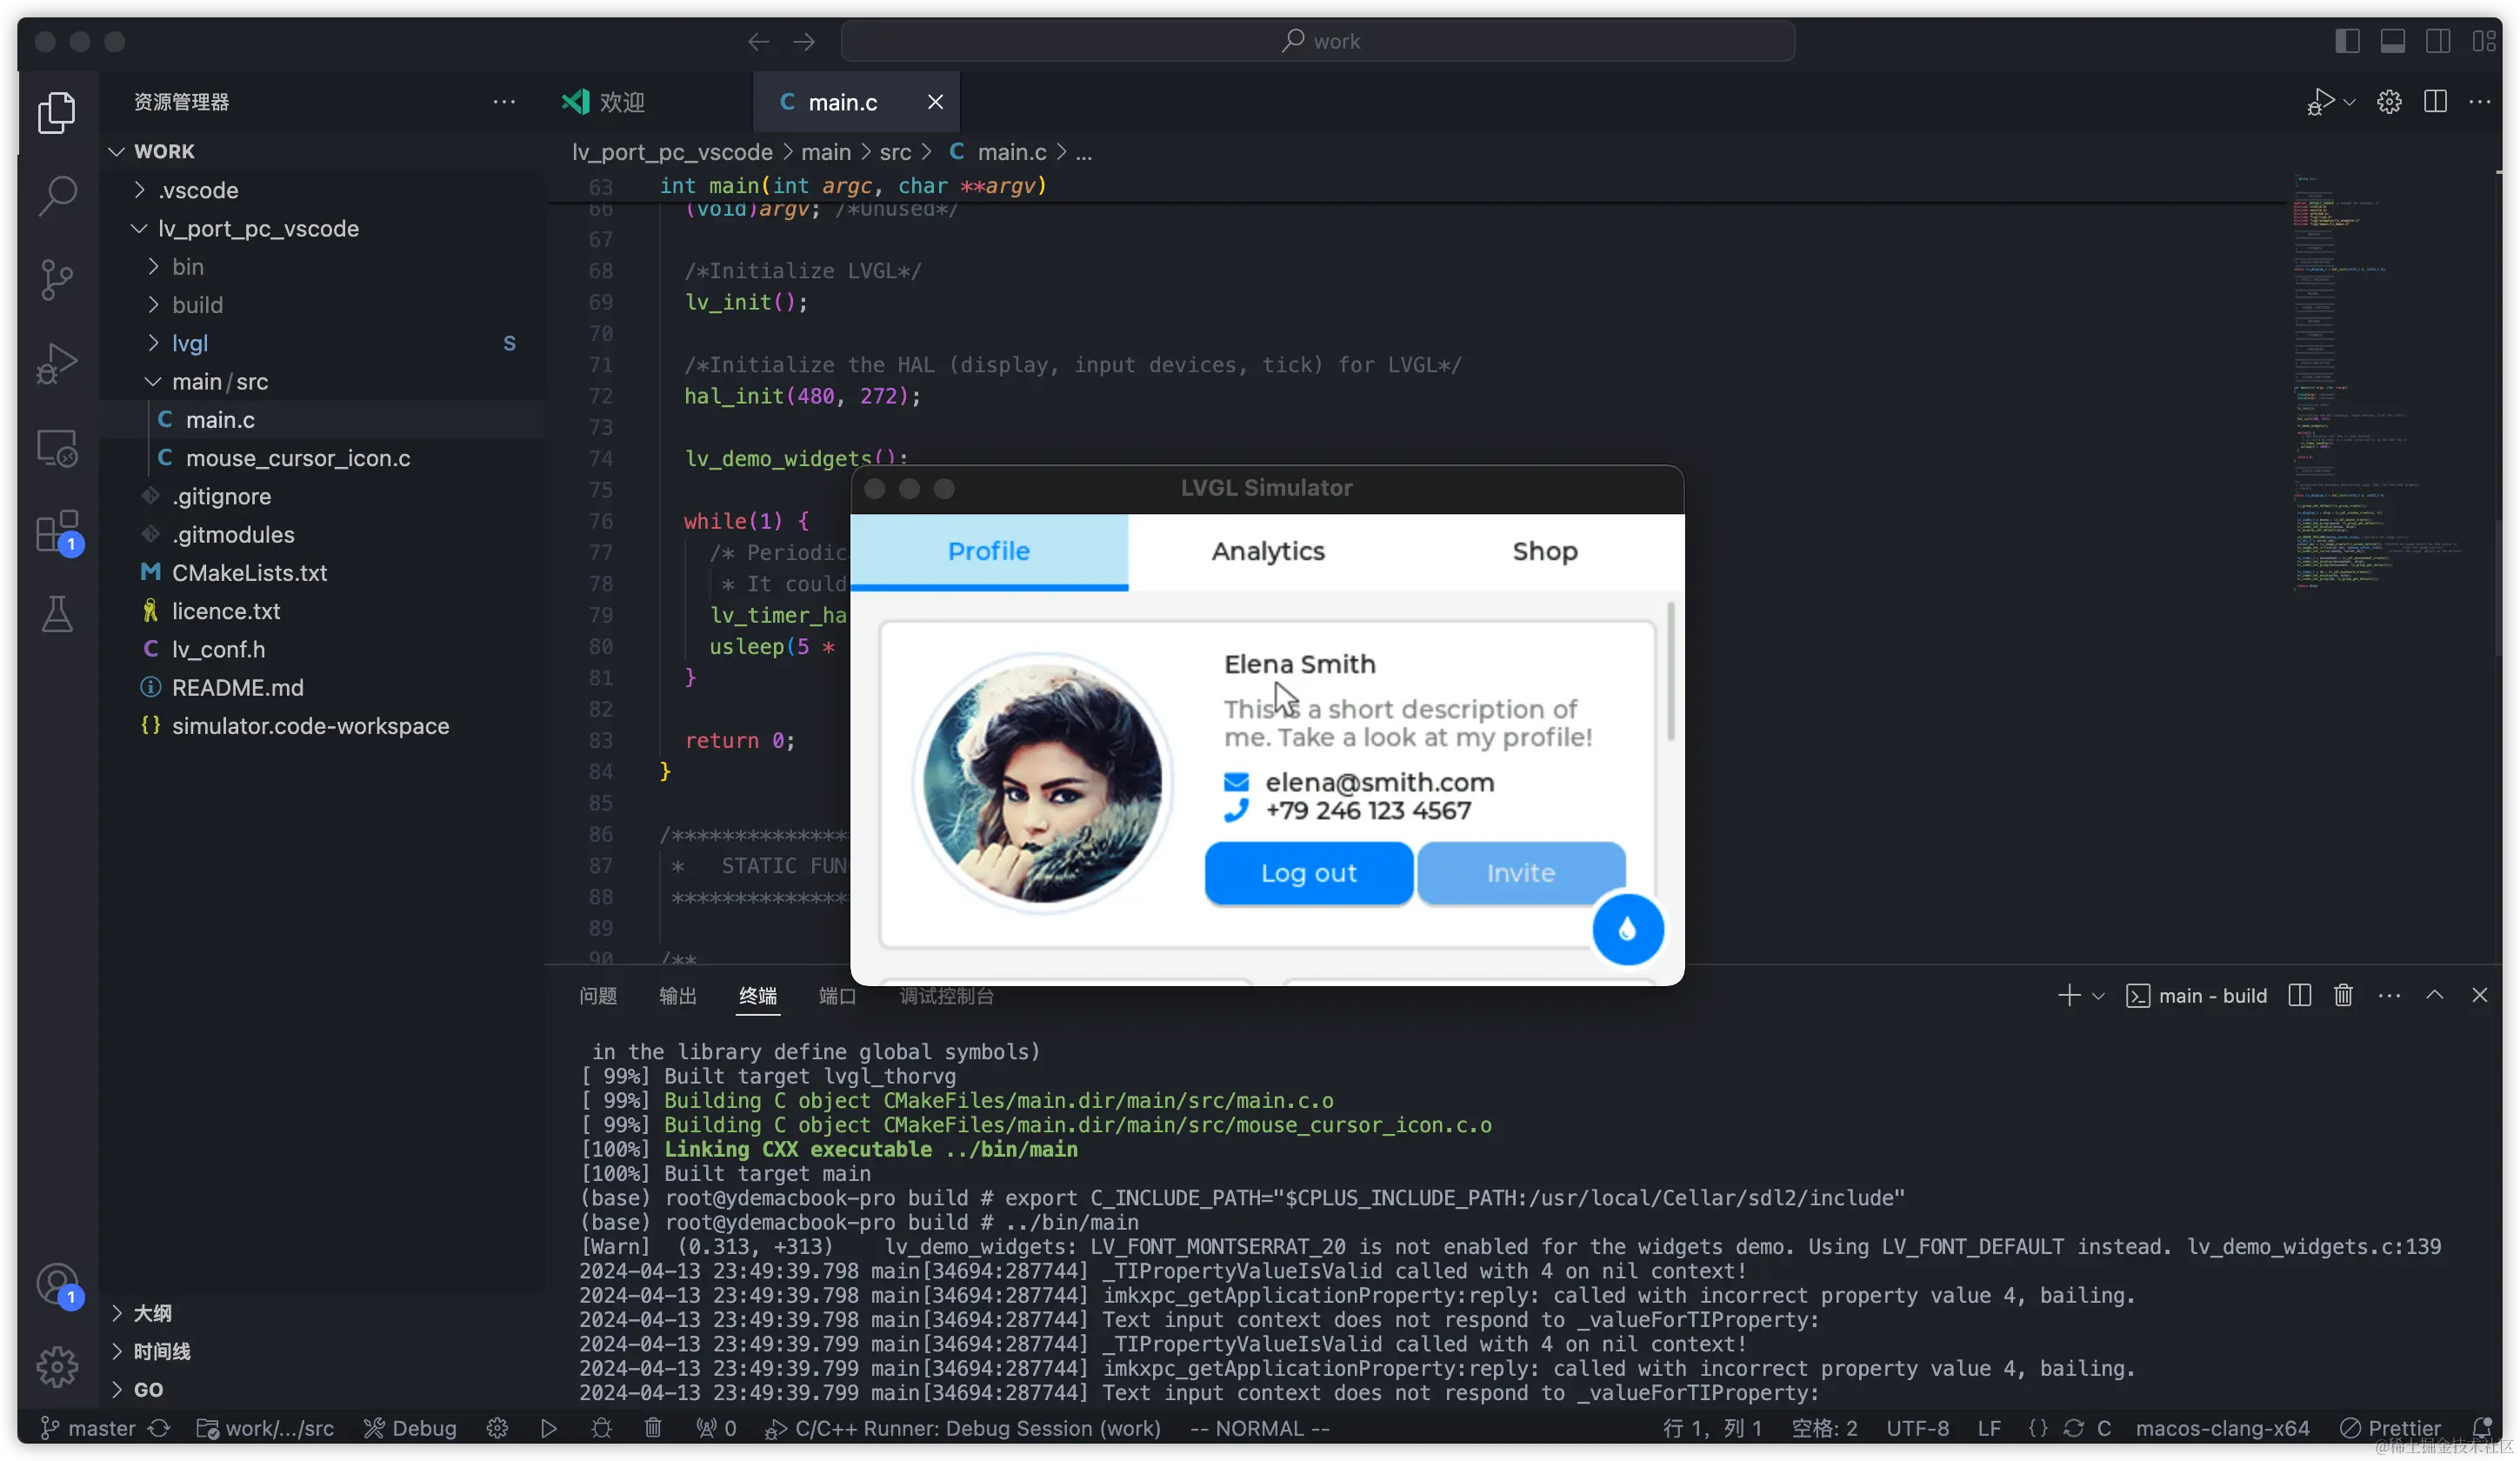Click the Invite button on the profile card
The height and width of the screenshot is (1461, 2520).
(1519, 872)
